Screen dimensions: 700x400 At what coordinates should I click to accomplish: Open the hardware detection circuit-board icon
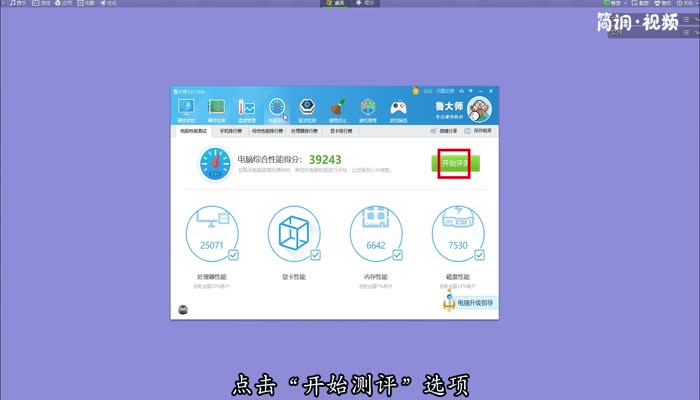216,108
